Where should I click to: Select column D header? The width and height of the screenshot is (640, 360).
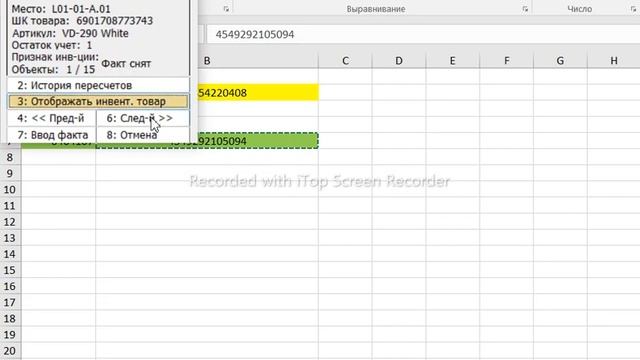(x=399, y=61)
